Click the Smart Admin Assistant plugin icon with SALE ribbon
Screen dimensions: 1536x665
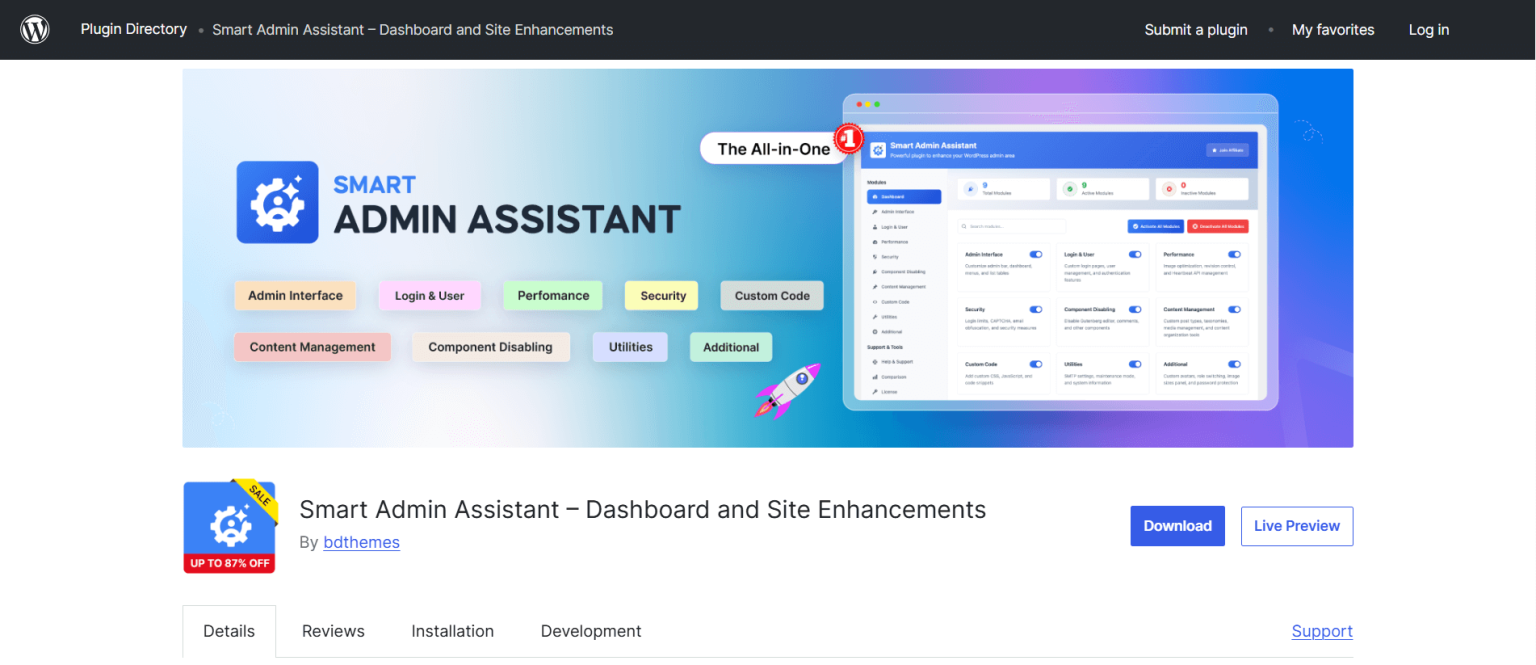click(x=229, y=526)
